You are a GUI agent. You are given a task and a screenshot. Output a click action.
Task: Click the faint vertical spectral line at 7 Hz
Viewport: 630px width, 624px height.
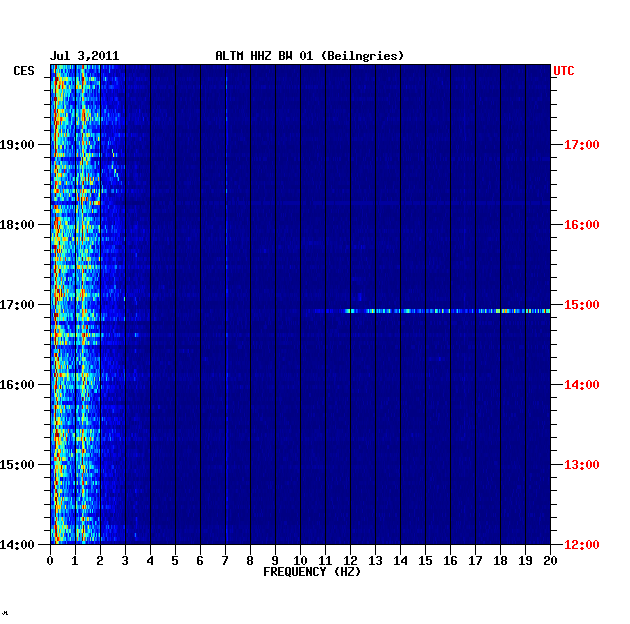227,304
